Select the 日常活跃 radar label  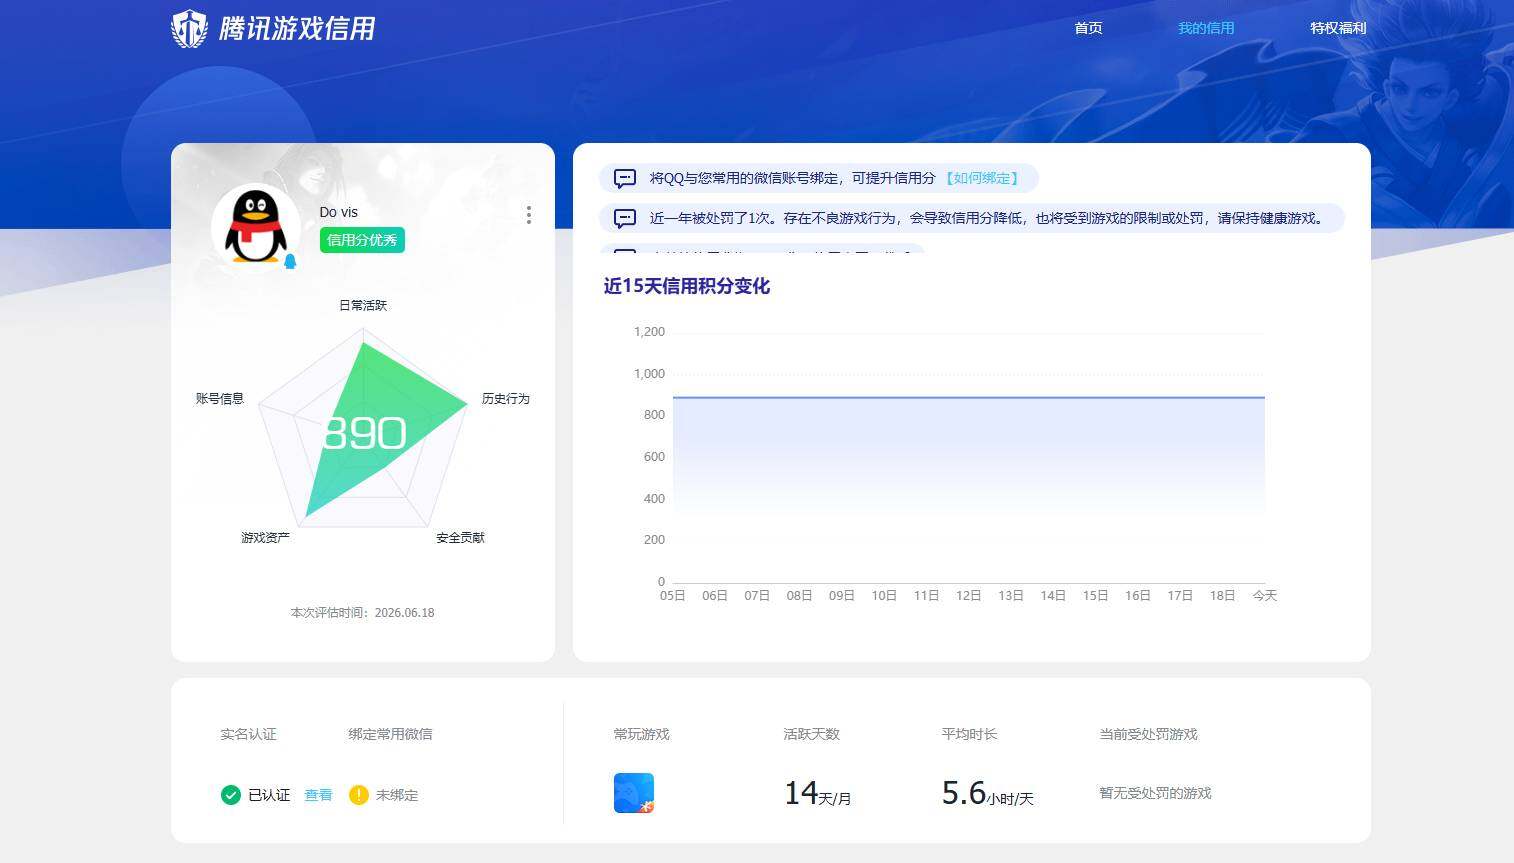pos(363,305)
